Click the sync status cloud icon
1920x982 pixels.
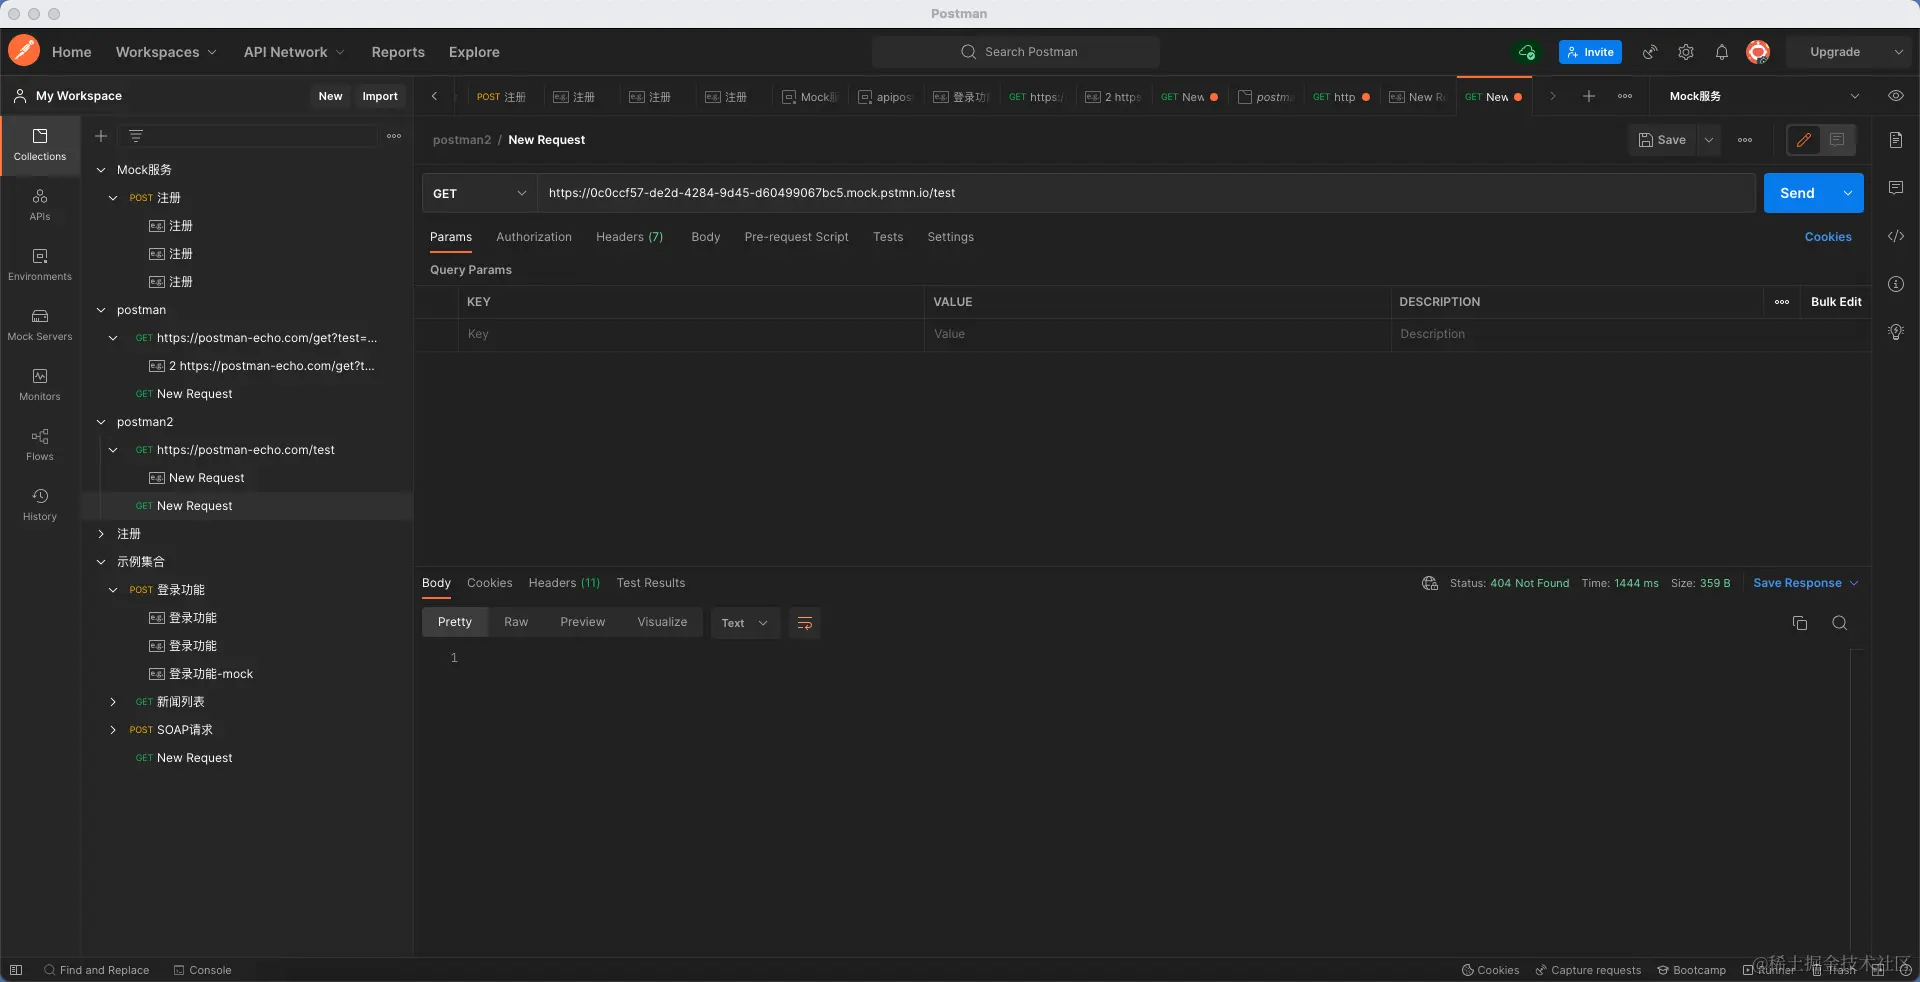pos(1527,52)
